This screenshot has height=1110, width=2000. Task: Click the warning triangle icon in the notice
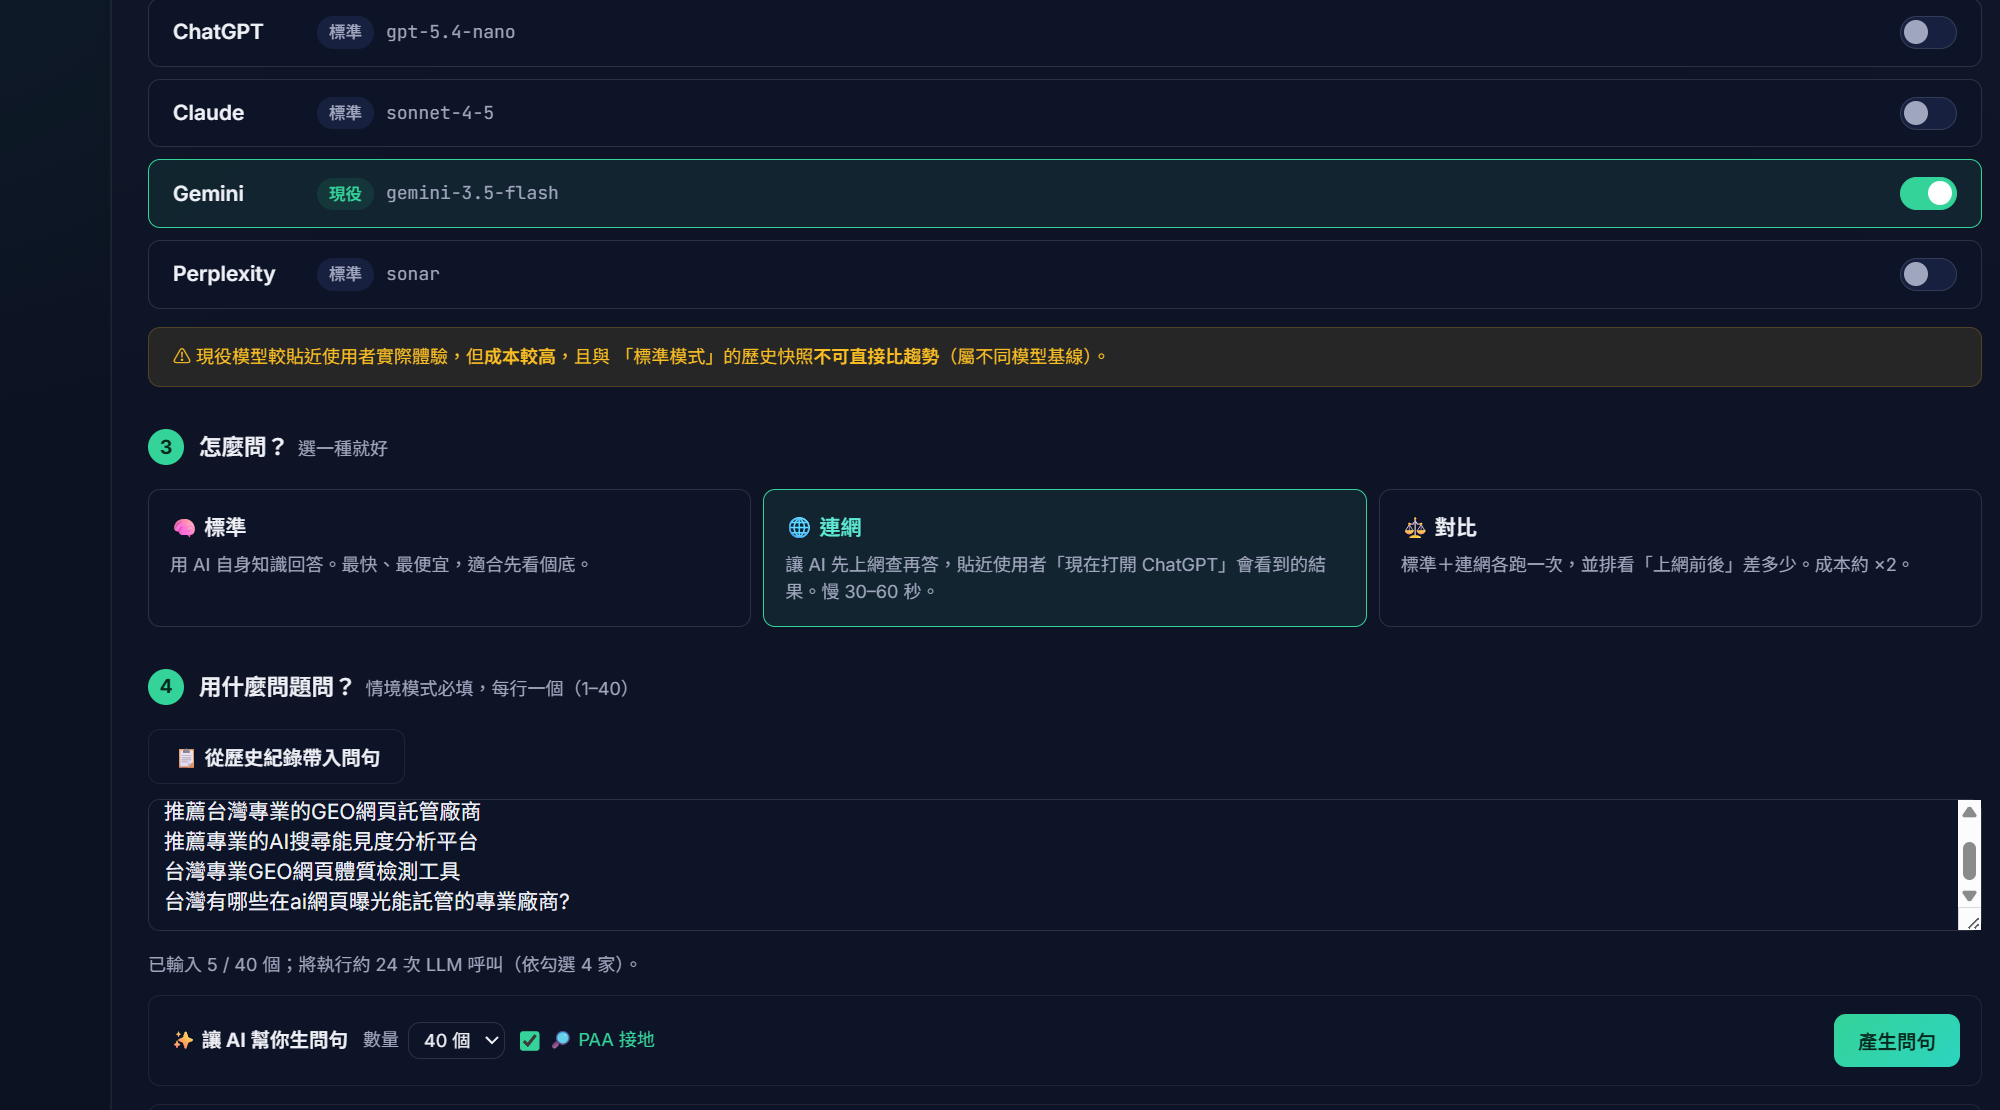(x=182, y=356)
